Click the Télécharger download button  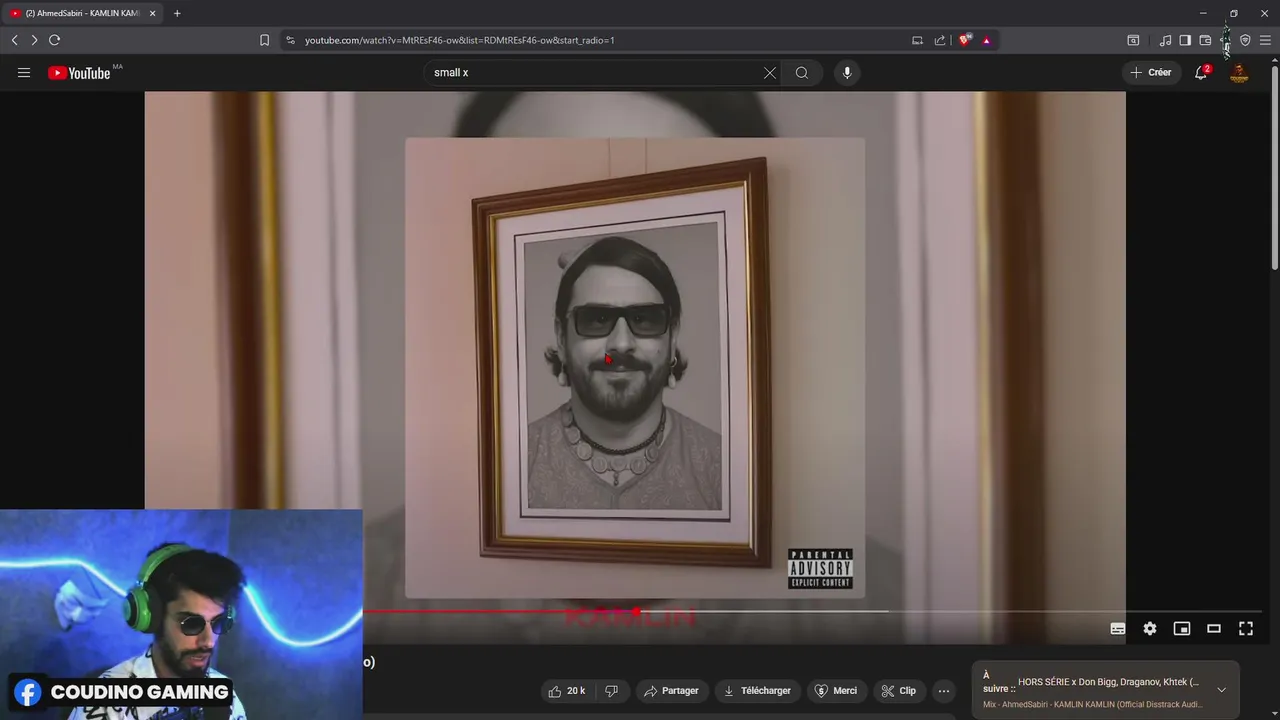pyautogui.click(x=757, y=691)
